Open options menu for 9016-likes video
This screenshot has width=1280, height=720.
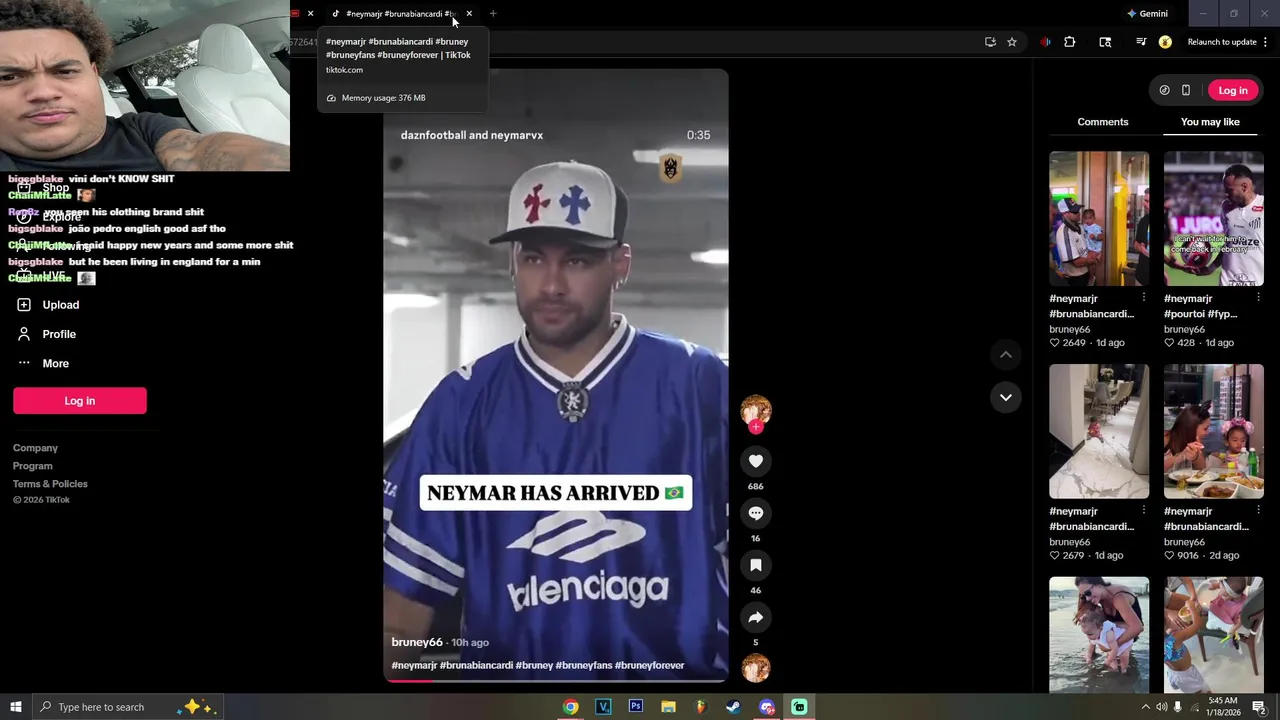click(x=1258, y=511)
